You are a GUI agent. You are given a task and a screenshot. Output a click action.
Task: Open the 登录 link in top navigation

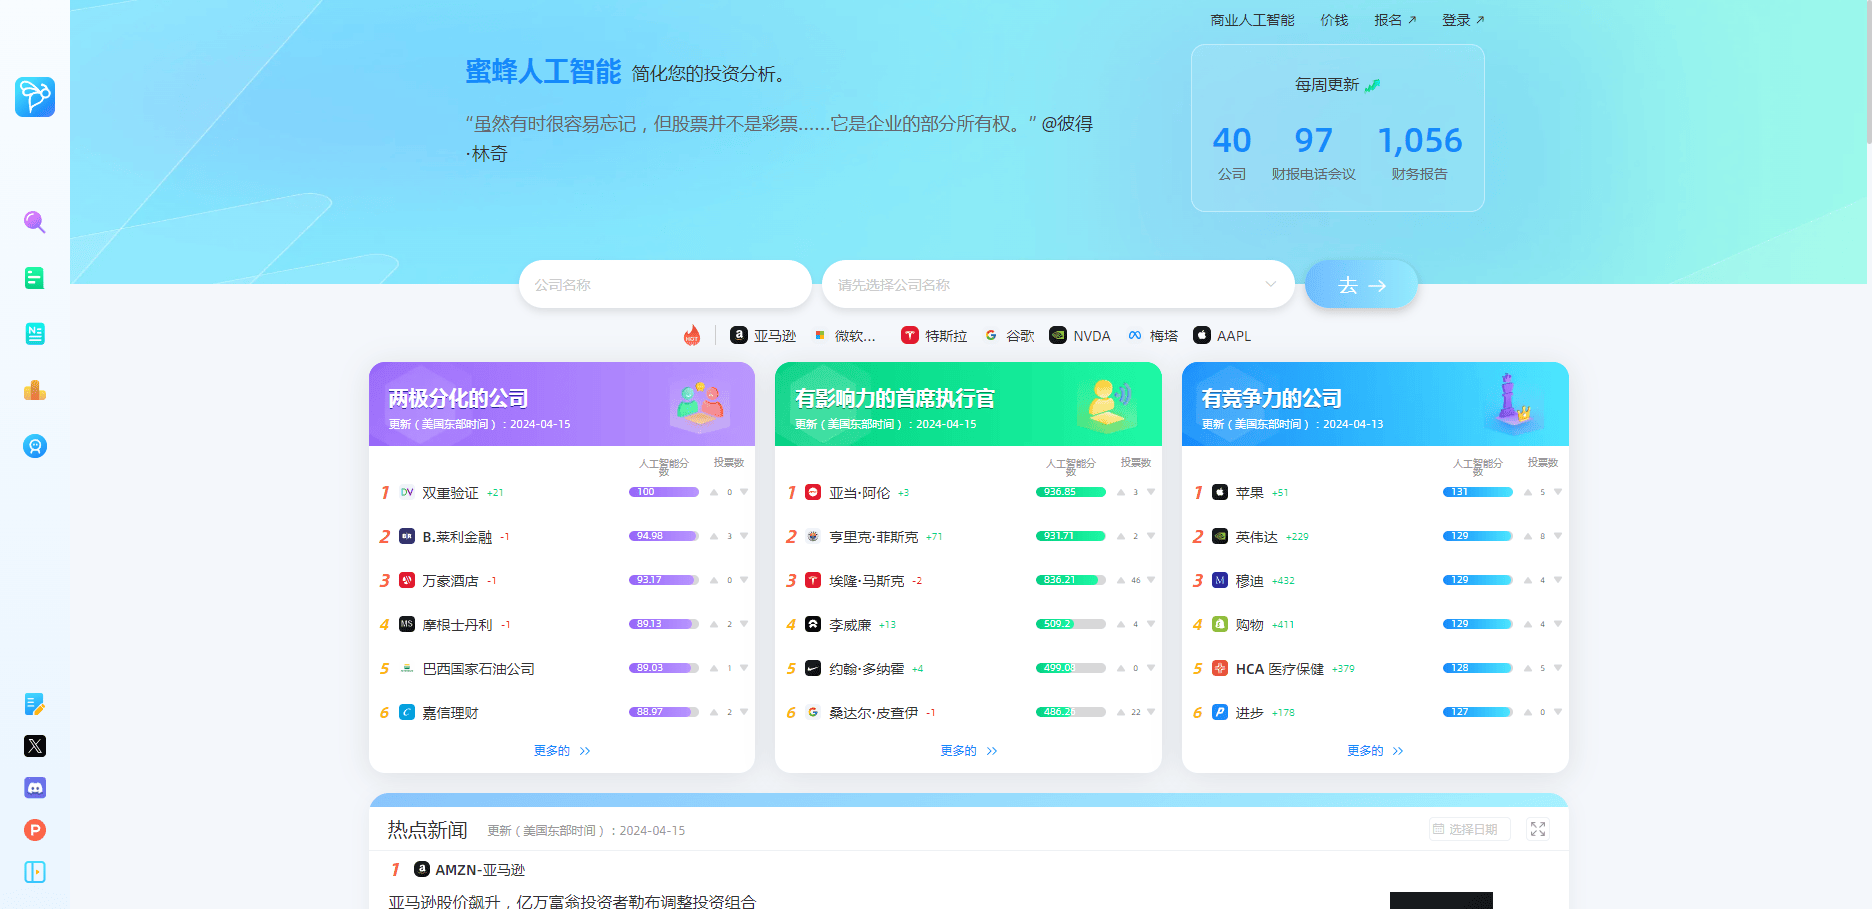pos(1462,20)
